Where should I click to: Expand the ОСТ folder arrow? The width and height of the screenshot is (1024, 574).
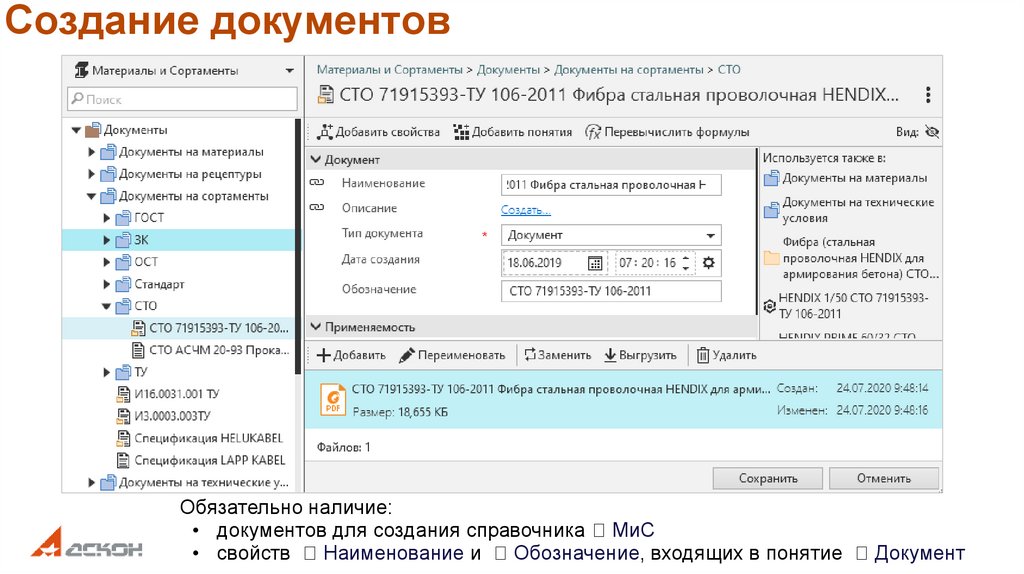click(x=106, y=262)
